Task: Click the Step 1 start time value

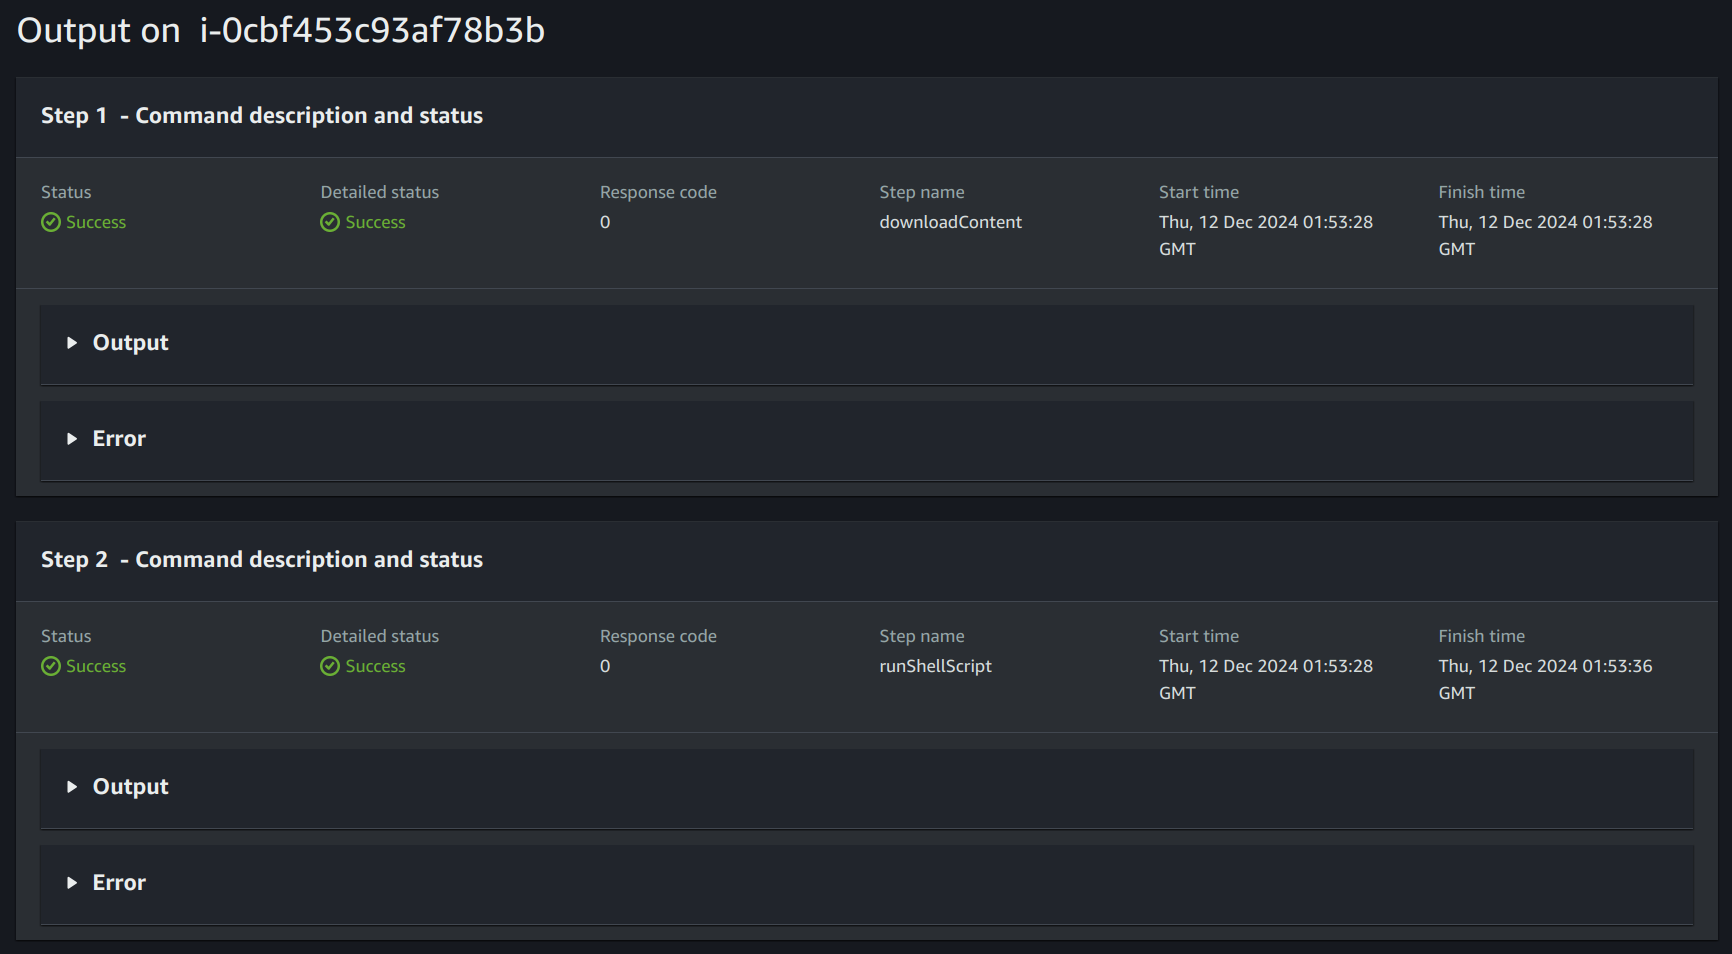Action: click(x=1265, y=222)
